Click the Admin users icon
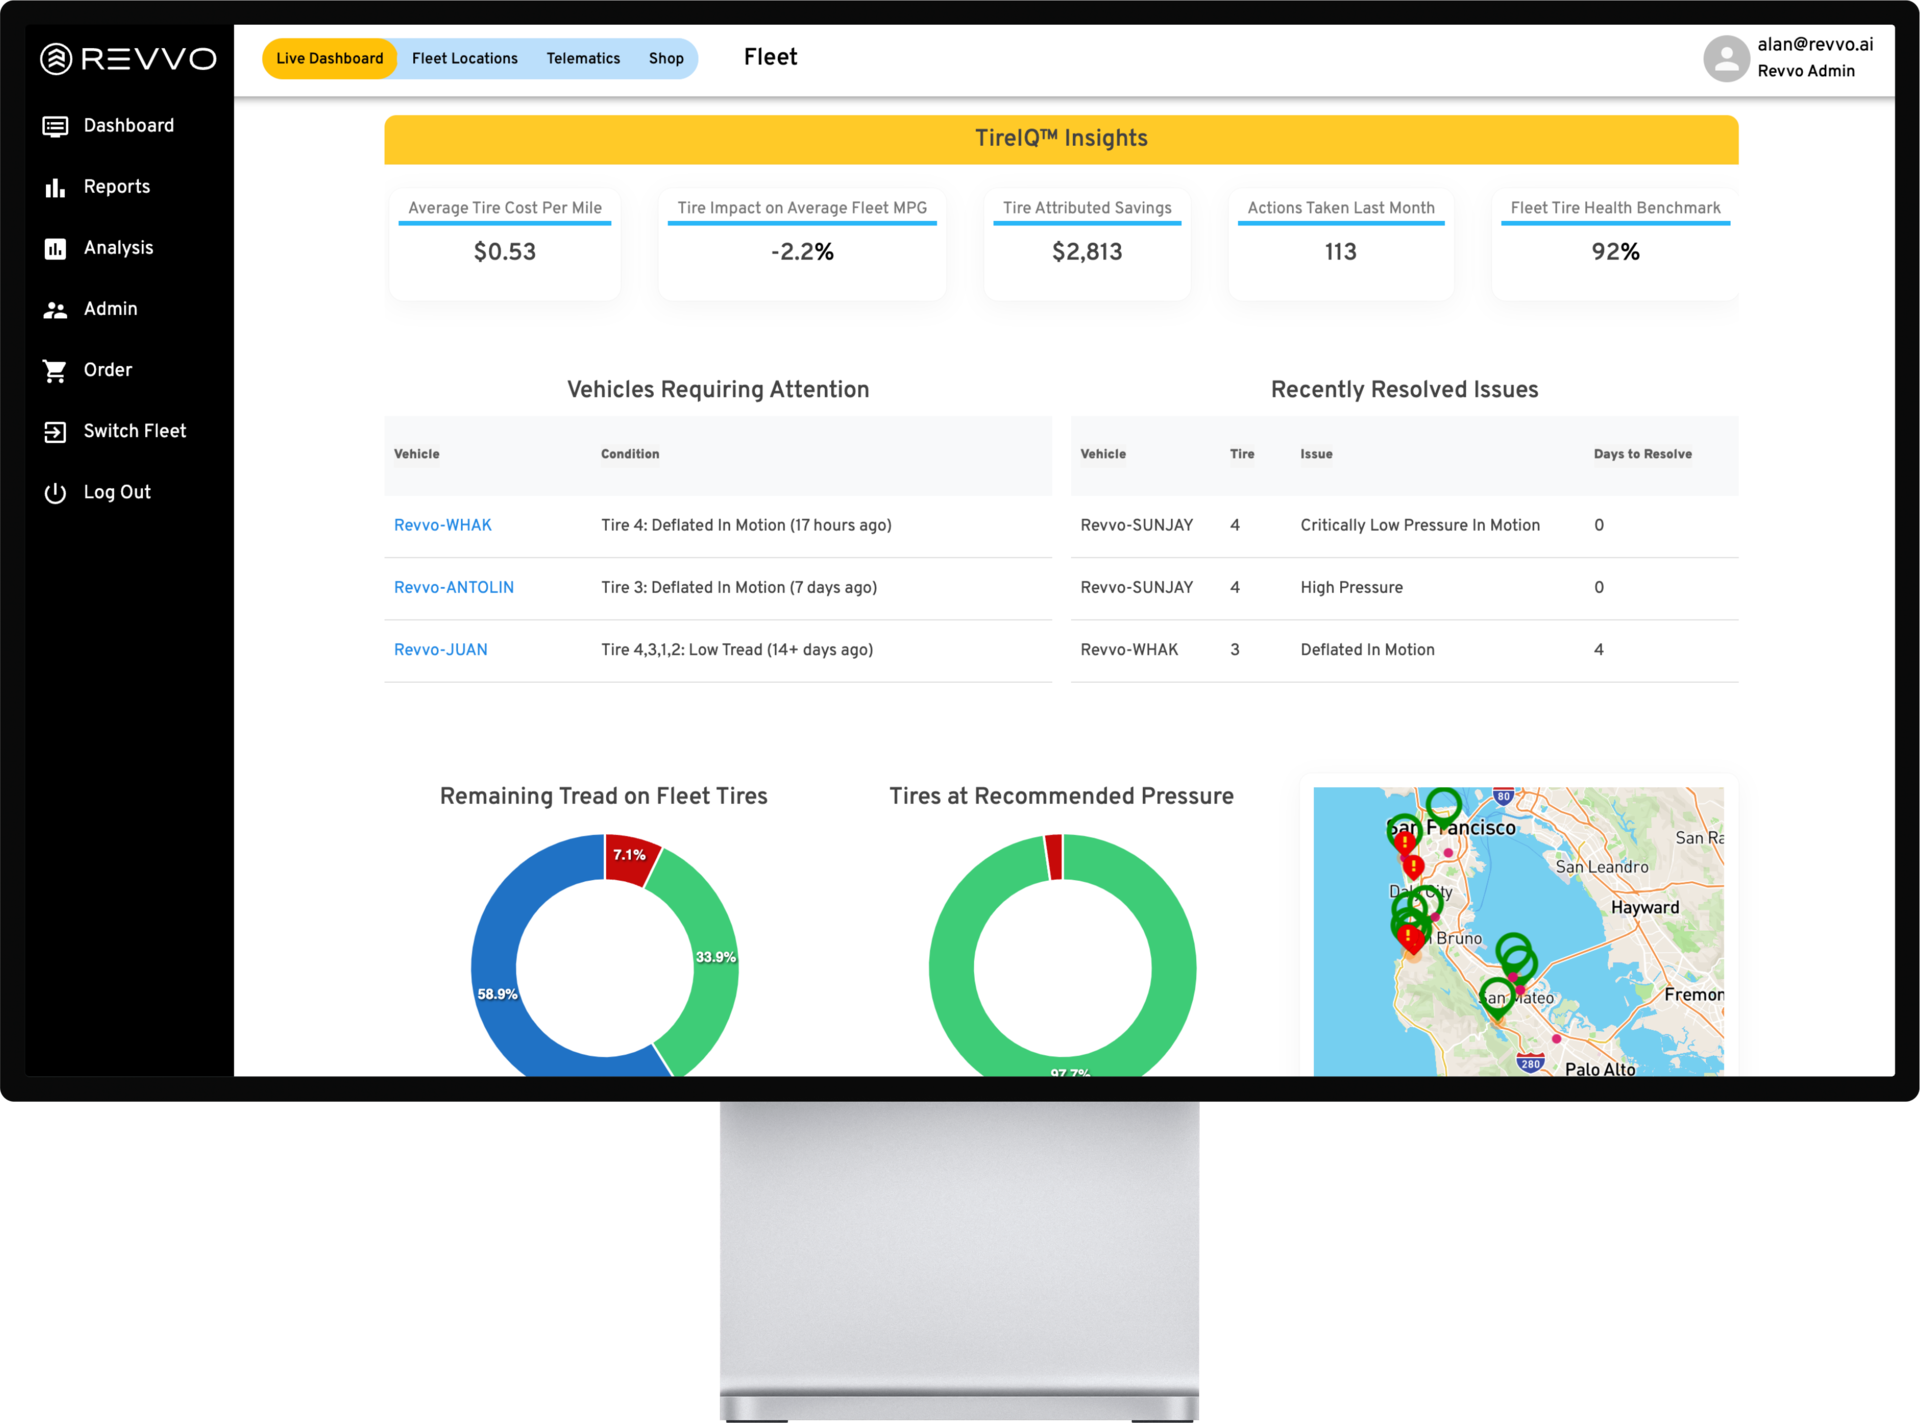The image size is (1920, 1423). click(x=55, y=309)
